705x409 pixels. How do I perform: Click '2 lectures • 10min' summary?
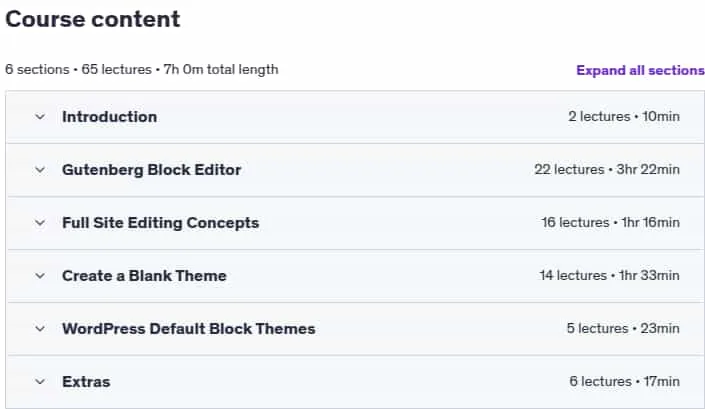tap(624, 116)
